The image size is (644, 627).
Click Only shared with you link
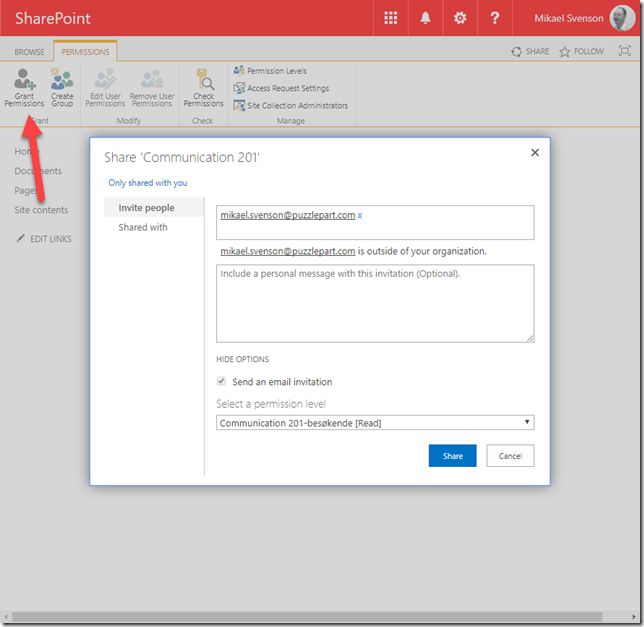[148, 183]
